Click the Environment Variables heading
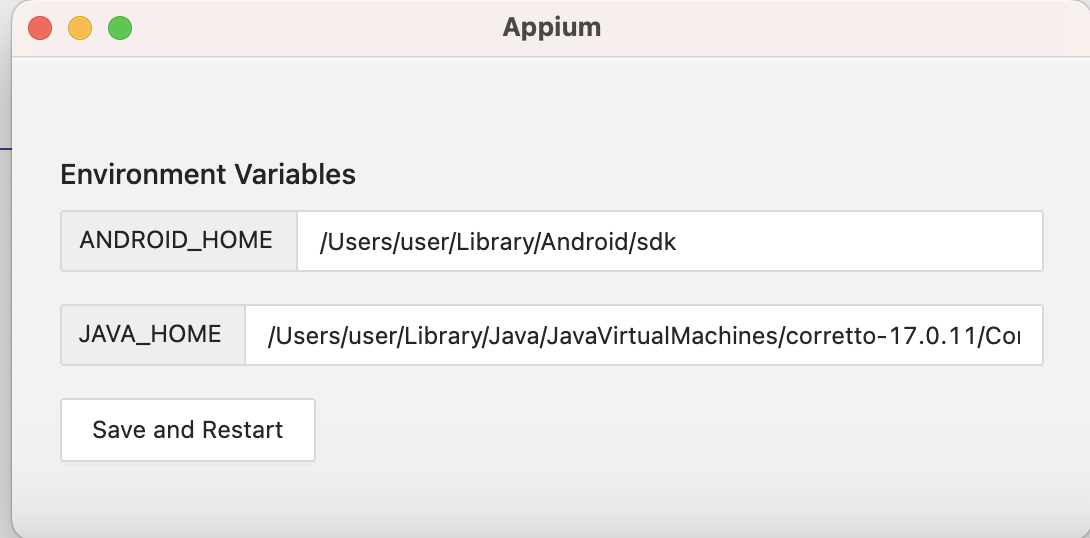The height and width of the screenshot is (538, 1090). point(208,174)
